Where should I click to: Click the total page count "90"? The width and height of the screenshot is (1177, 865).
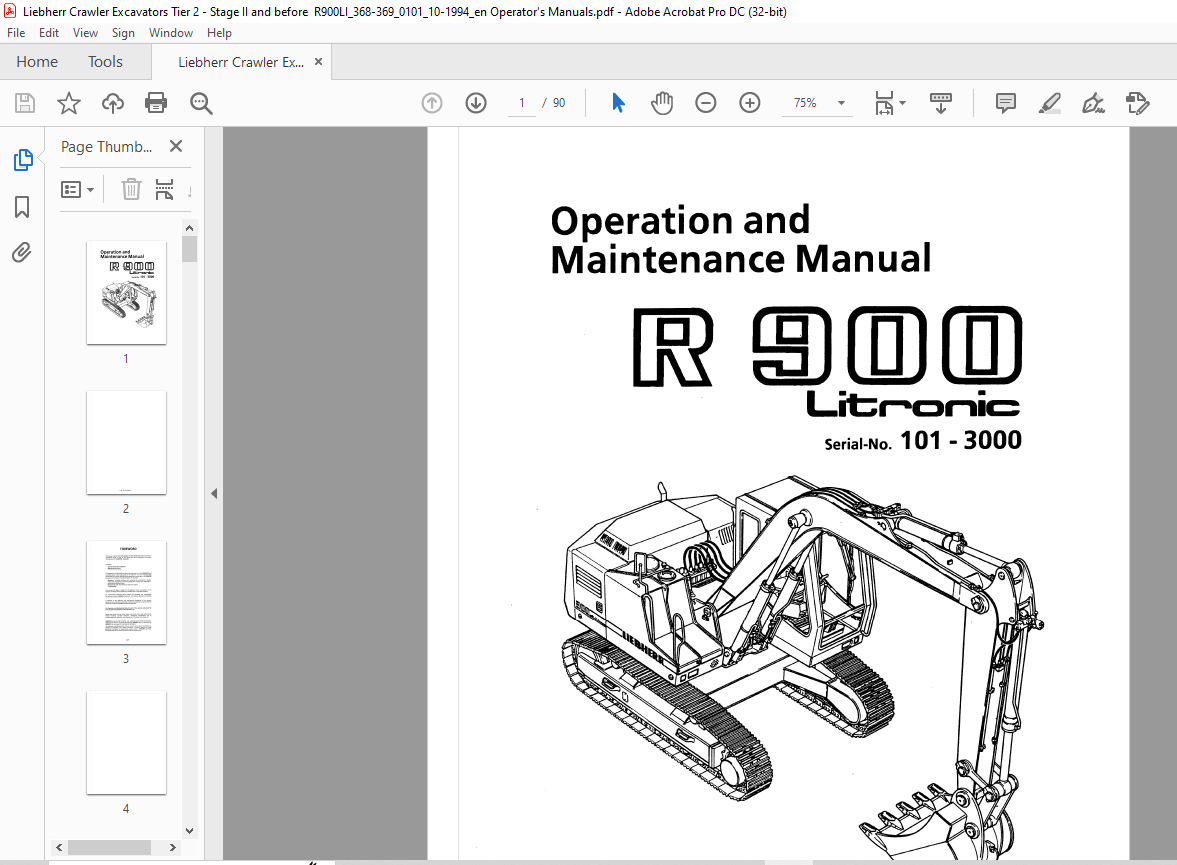(x=559, y=103)
